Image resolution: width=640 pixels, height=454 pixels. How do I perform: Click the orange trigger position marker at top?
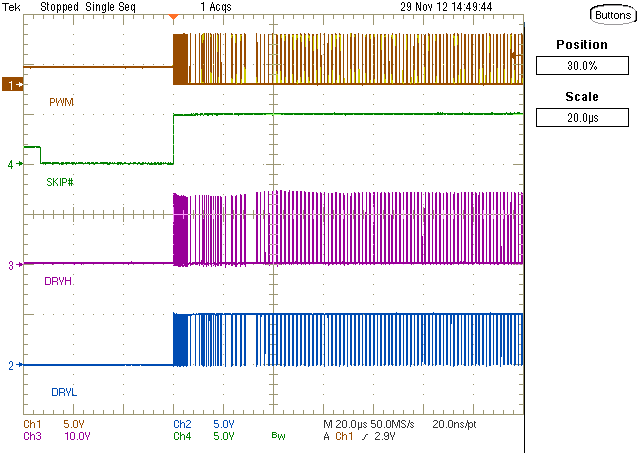(x=174, y=17)
